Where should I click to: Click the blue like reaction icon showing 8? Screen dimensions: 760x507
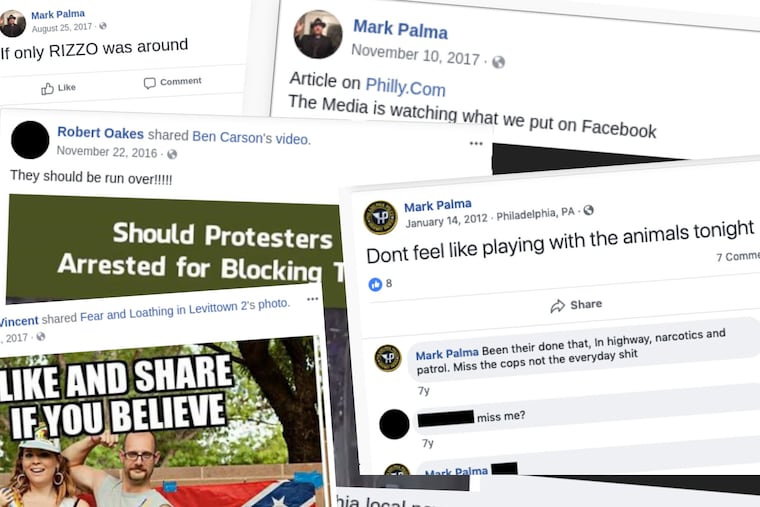pyautogui.click(x=376, y=284)
